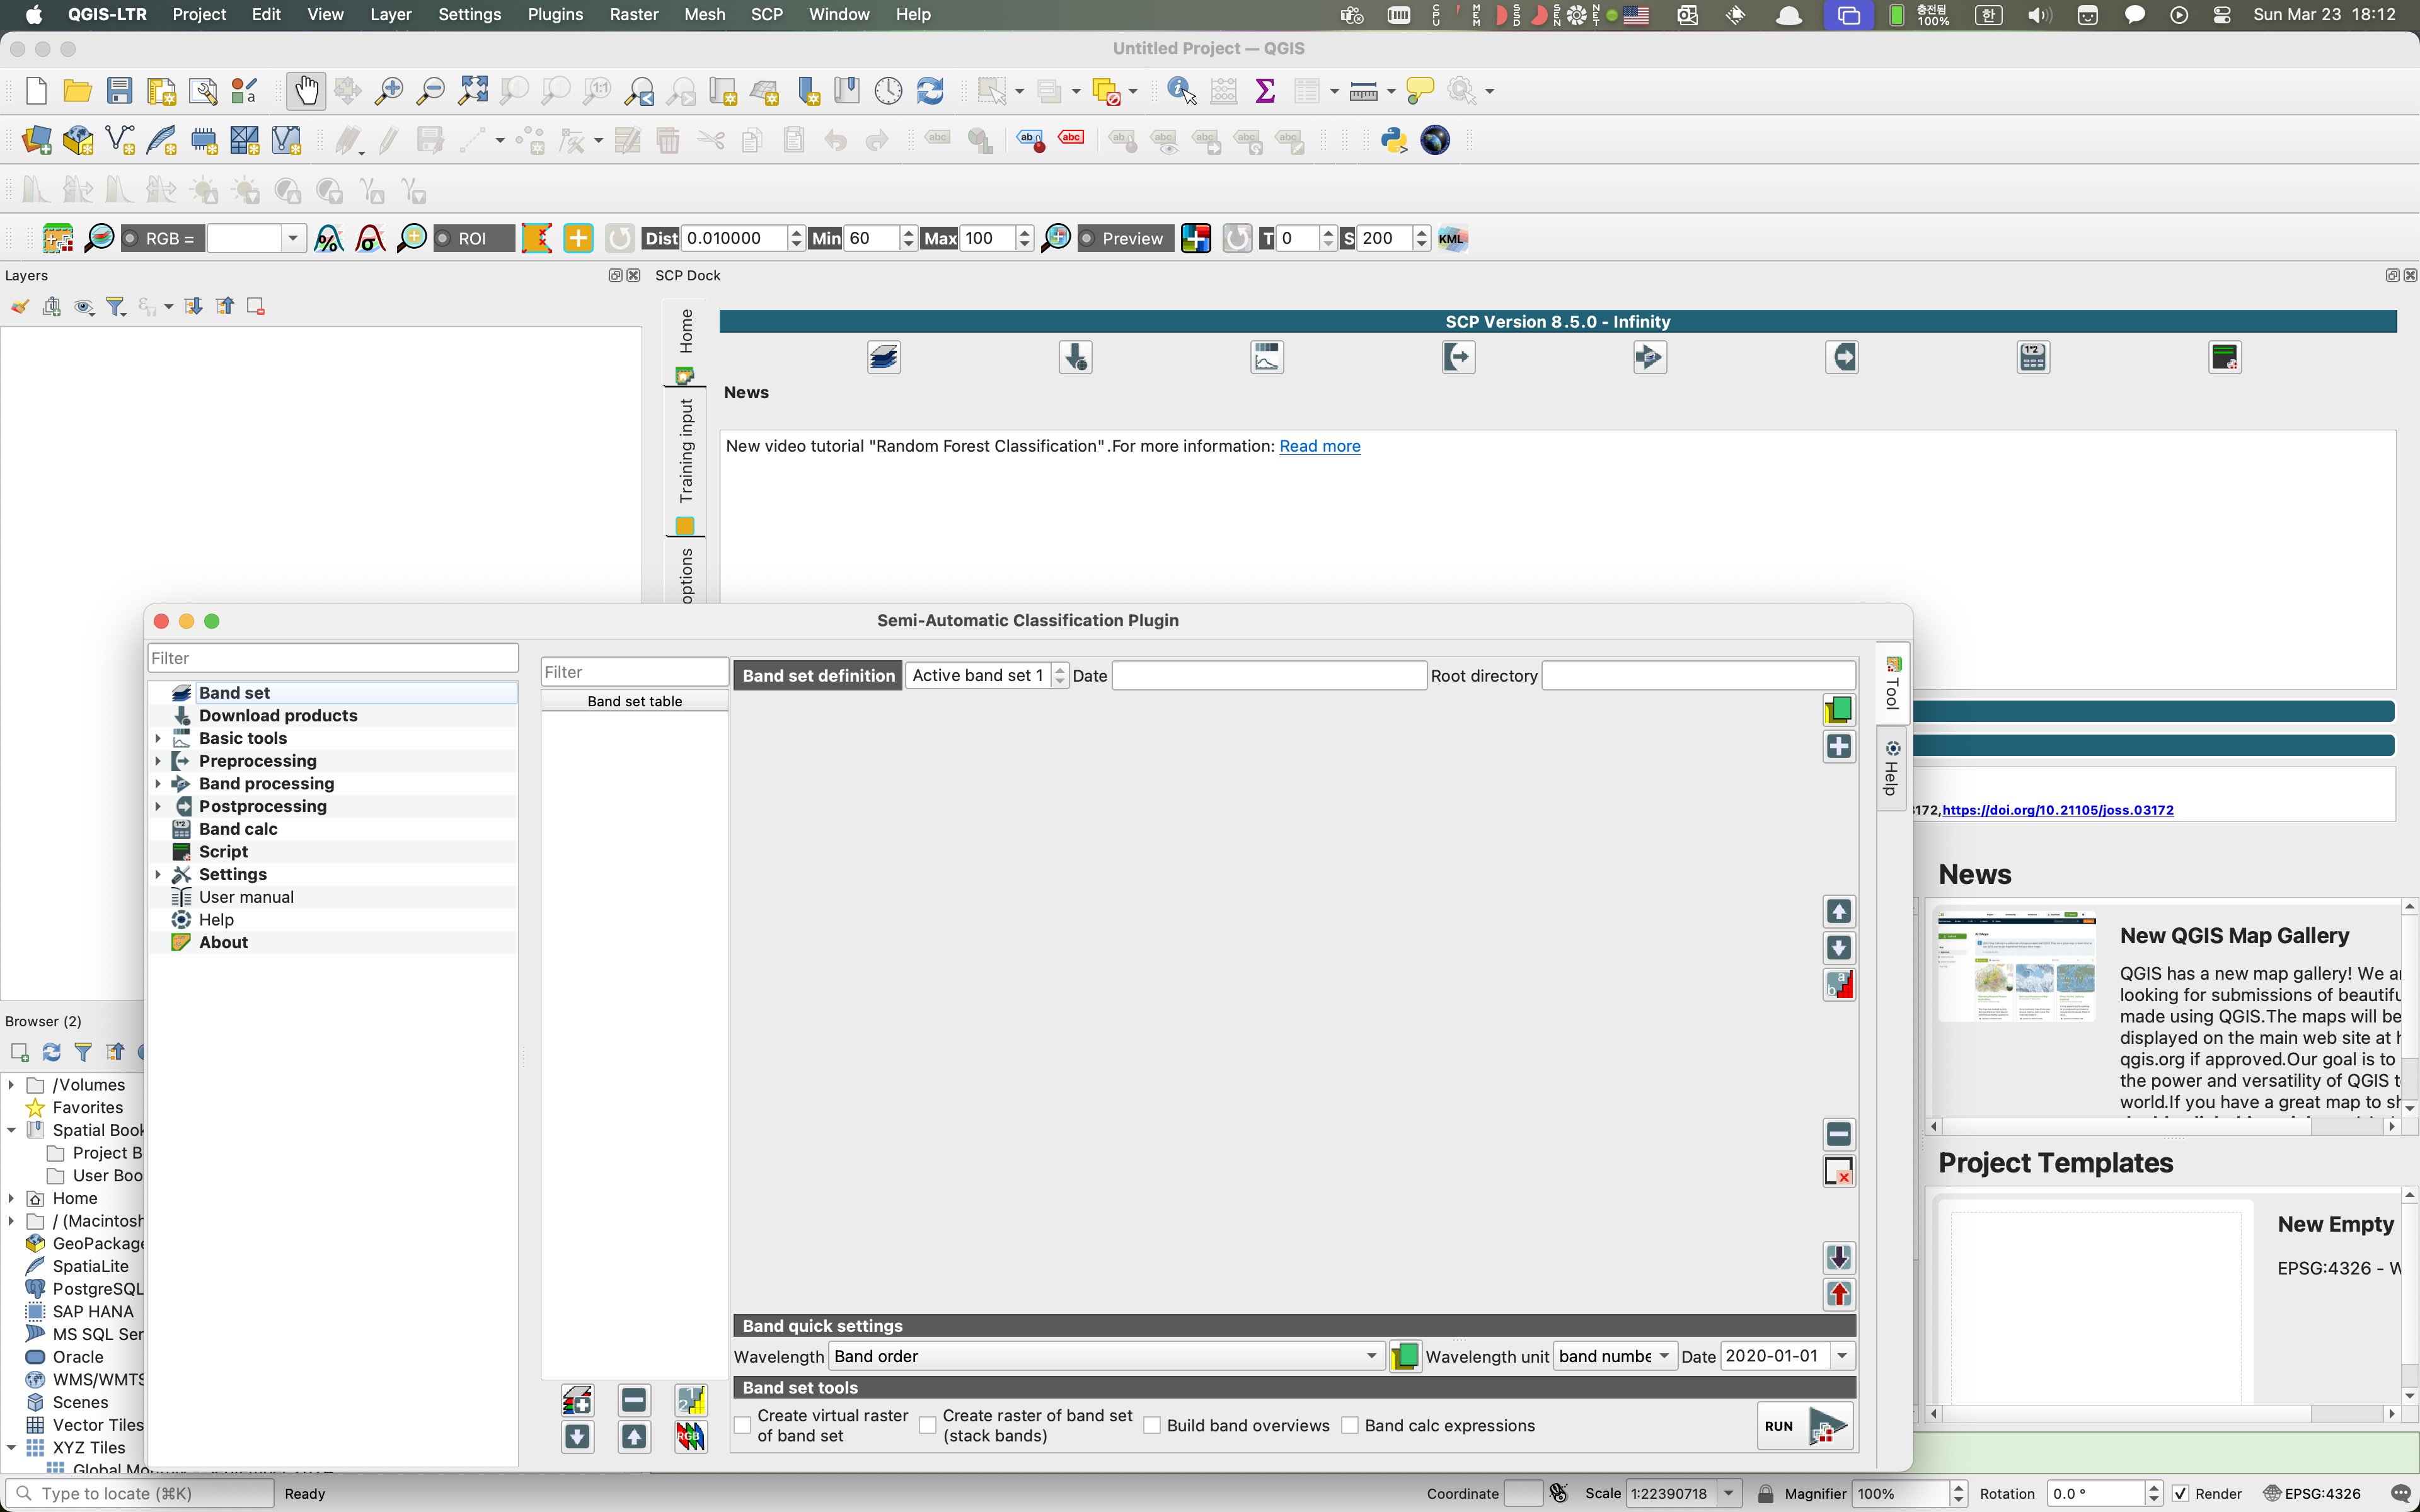Open the Plugins menu

[x=555, y=14]
